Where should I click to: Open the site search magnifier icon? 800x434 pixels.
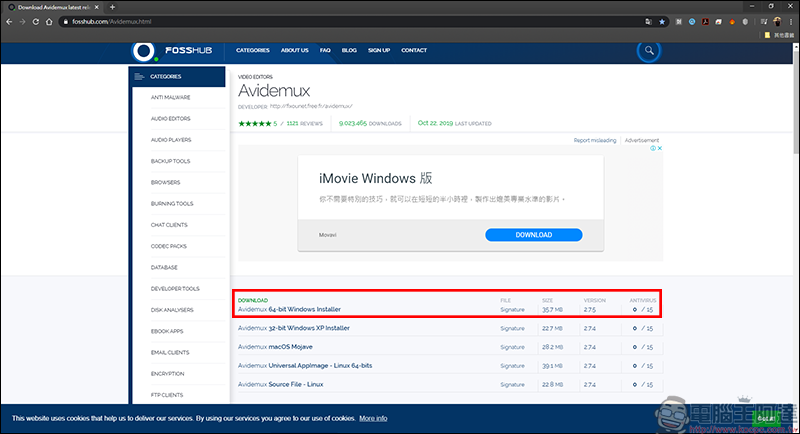pos(649,50)
